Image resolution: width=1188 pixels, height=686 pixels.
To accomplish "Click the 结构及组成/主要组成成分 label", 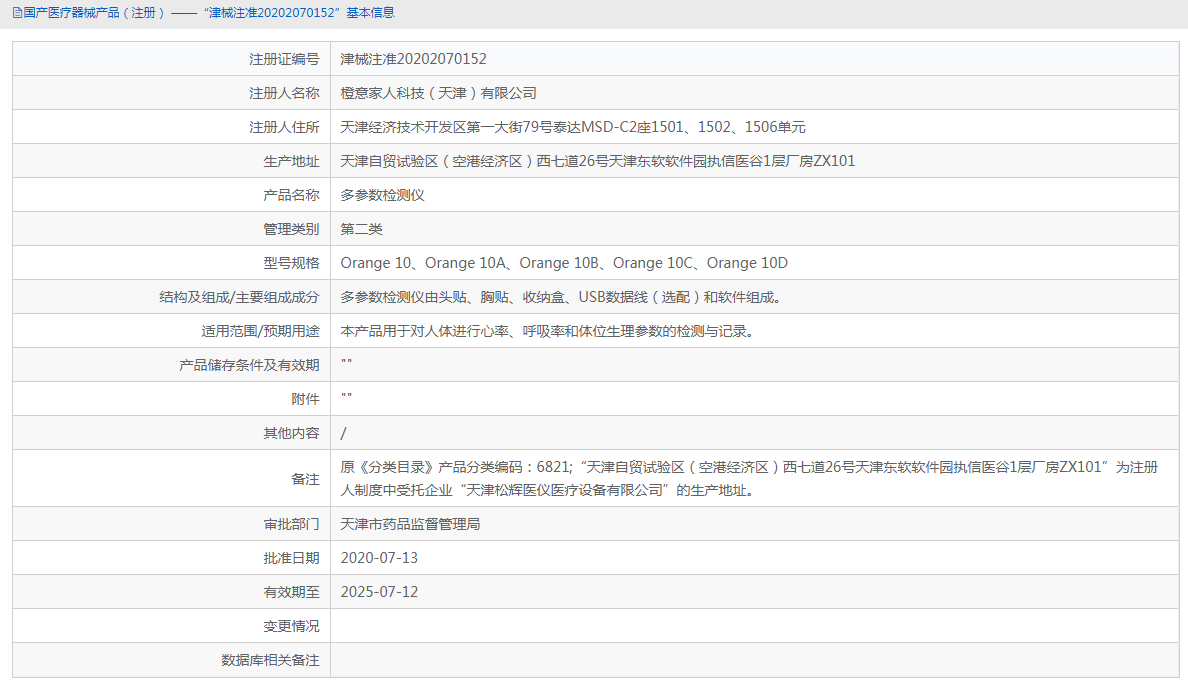I will 239,297.
